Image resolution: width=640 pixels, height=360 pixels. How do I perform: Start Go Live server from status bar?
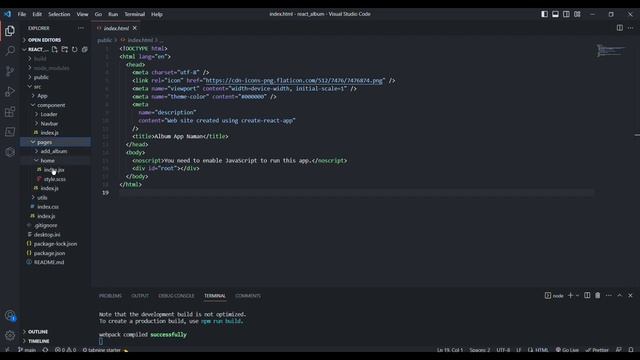567,350
